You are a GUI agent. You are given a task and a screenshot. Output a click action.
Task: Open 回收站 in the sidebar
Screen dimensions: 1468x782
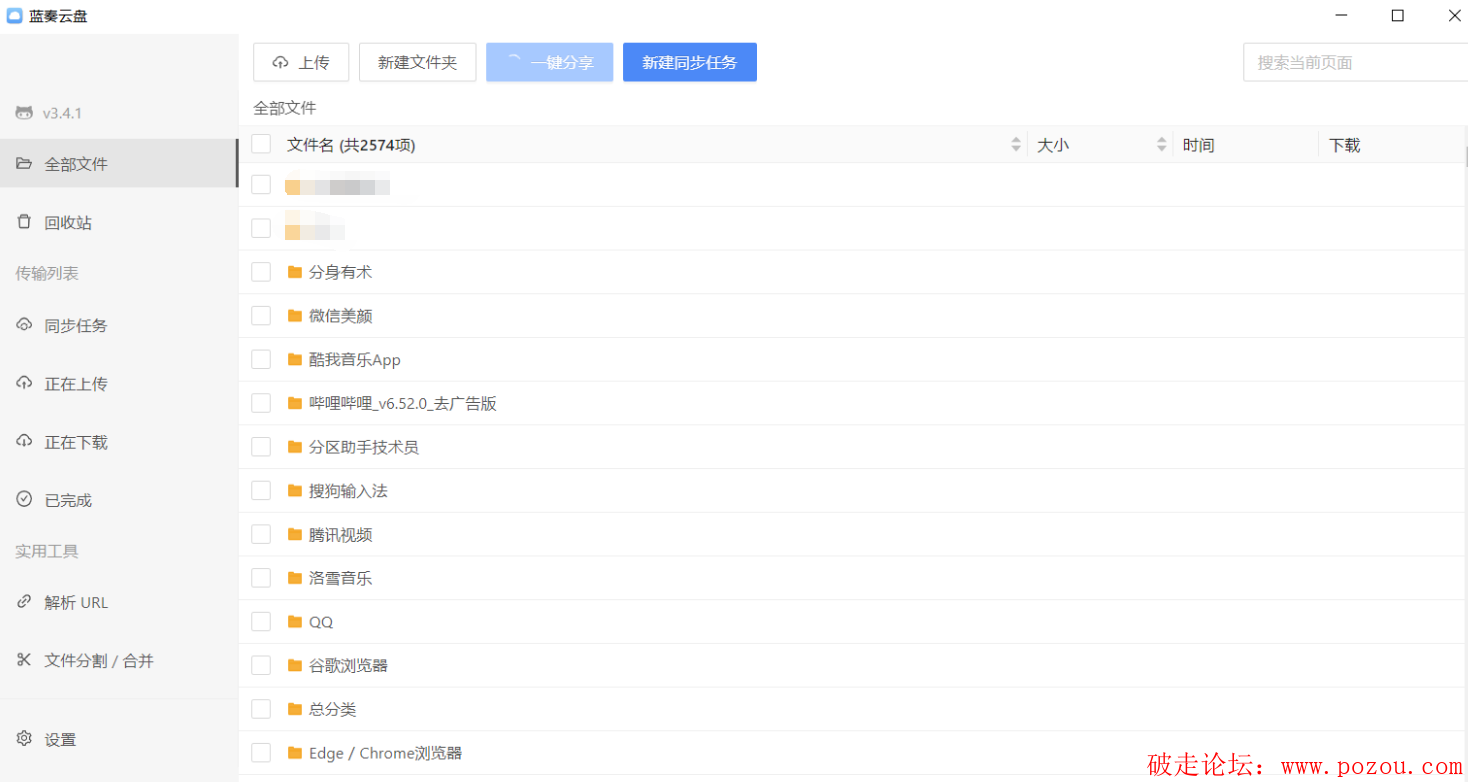(119, 222)
